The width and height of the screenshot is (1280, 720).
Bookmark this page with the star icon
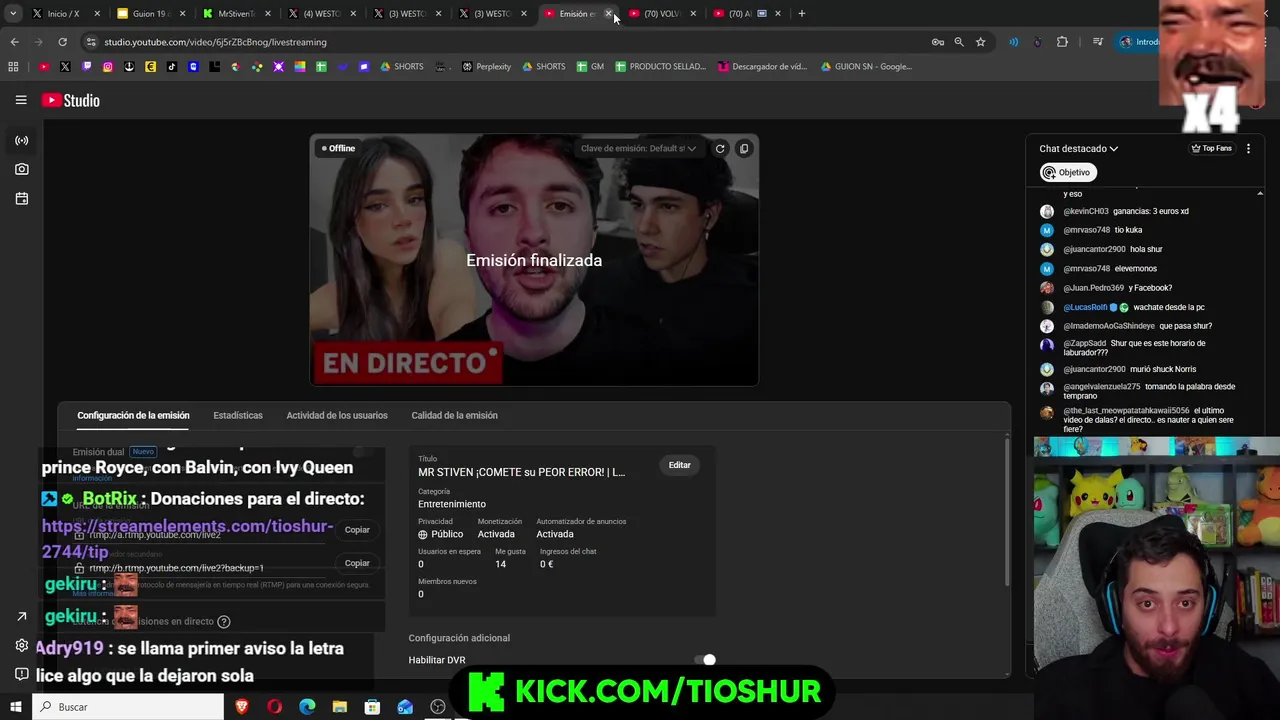pyautogui.click(x=980, y=42)
